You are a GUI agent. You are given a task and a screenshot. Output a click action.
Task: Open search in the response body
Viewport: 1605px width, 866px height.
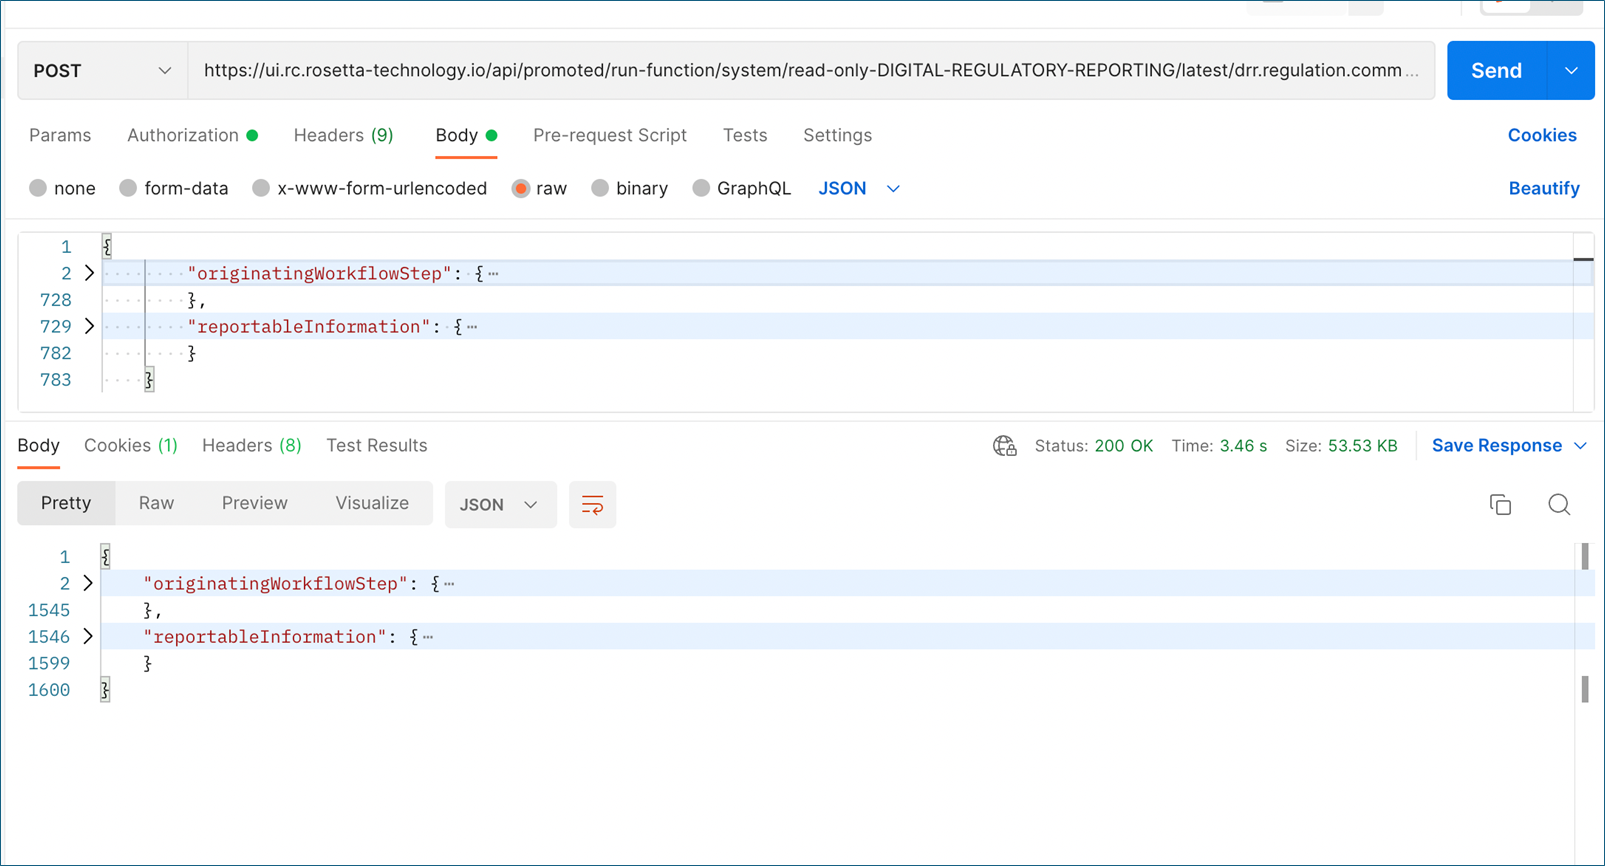pos(1559,505)
